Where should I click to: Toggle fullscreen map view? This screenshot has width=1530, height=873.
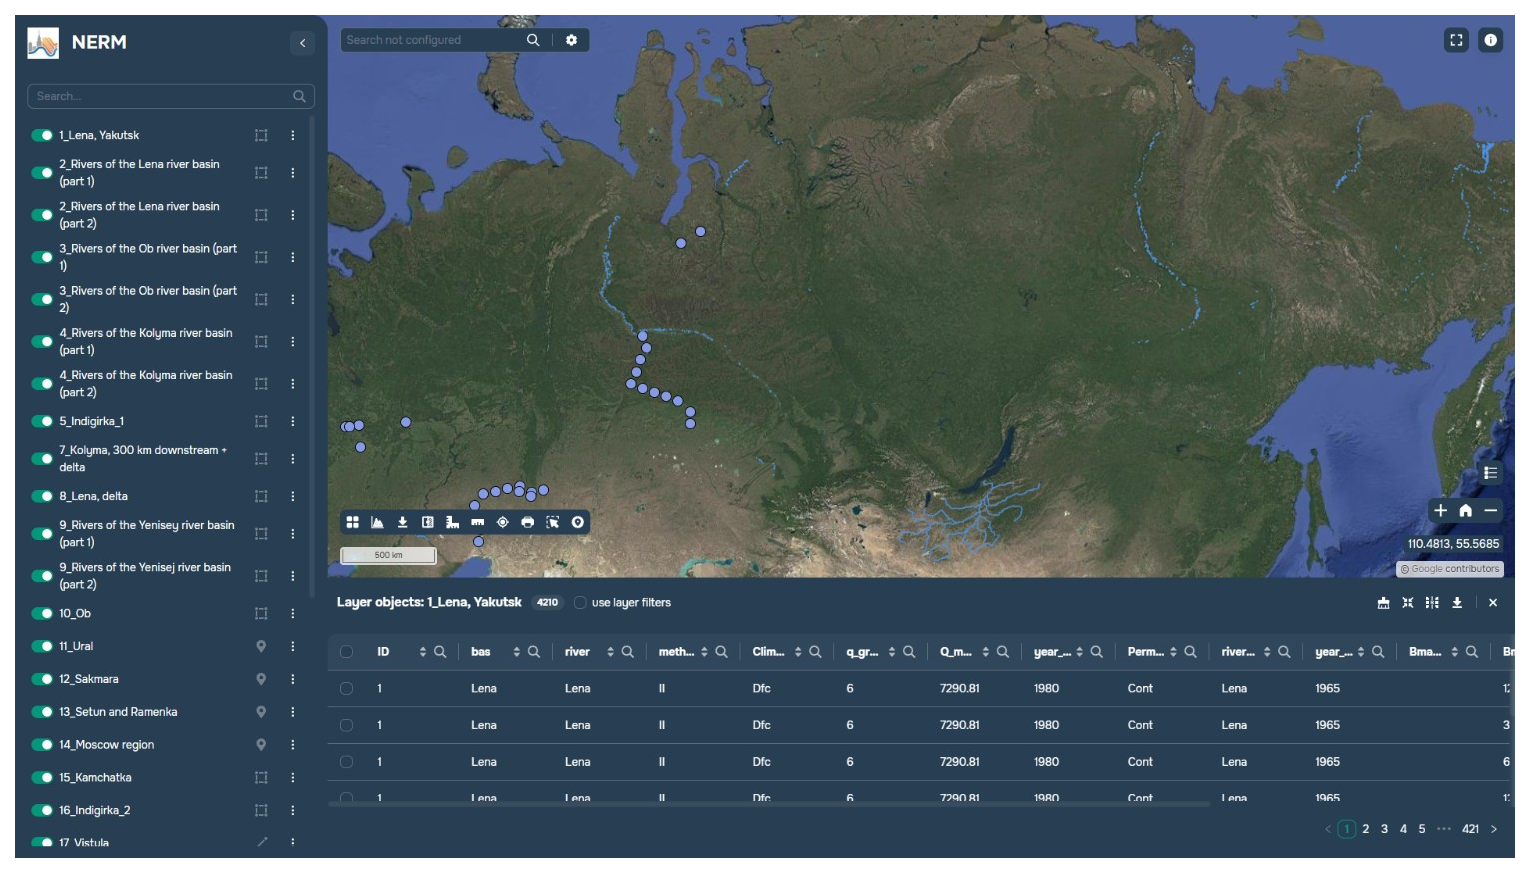(x=1456, y=40)
